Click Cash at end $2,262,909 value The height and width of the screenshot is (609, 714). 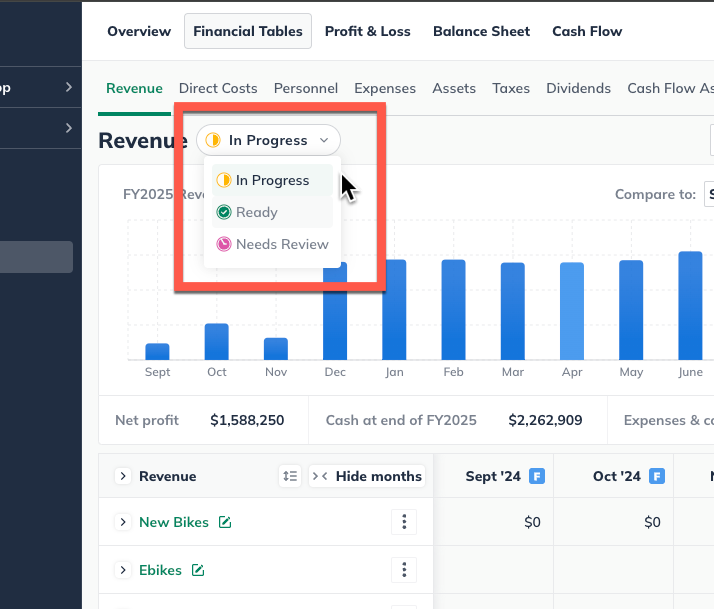[x=545, y=420]
